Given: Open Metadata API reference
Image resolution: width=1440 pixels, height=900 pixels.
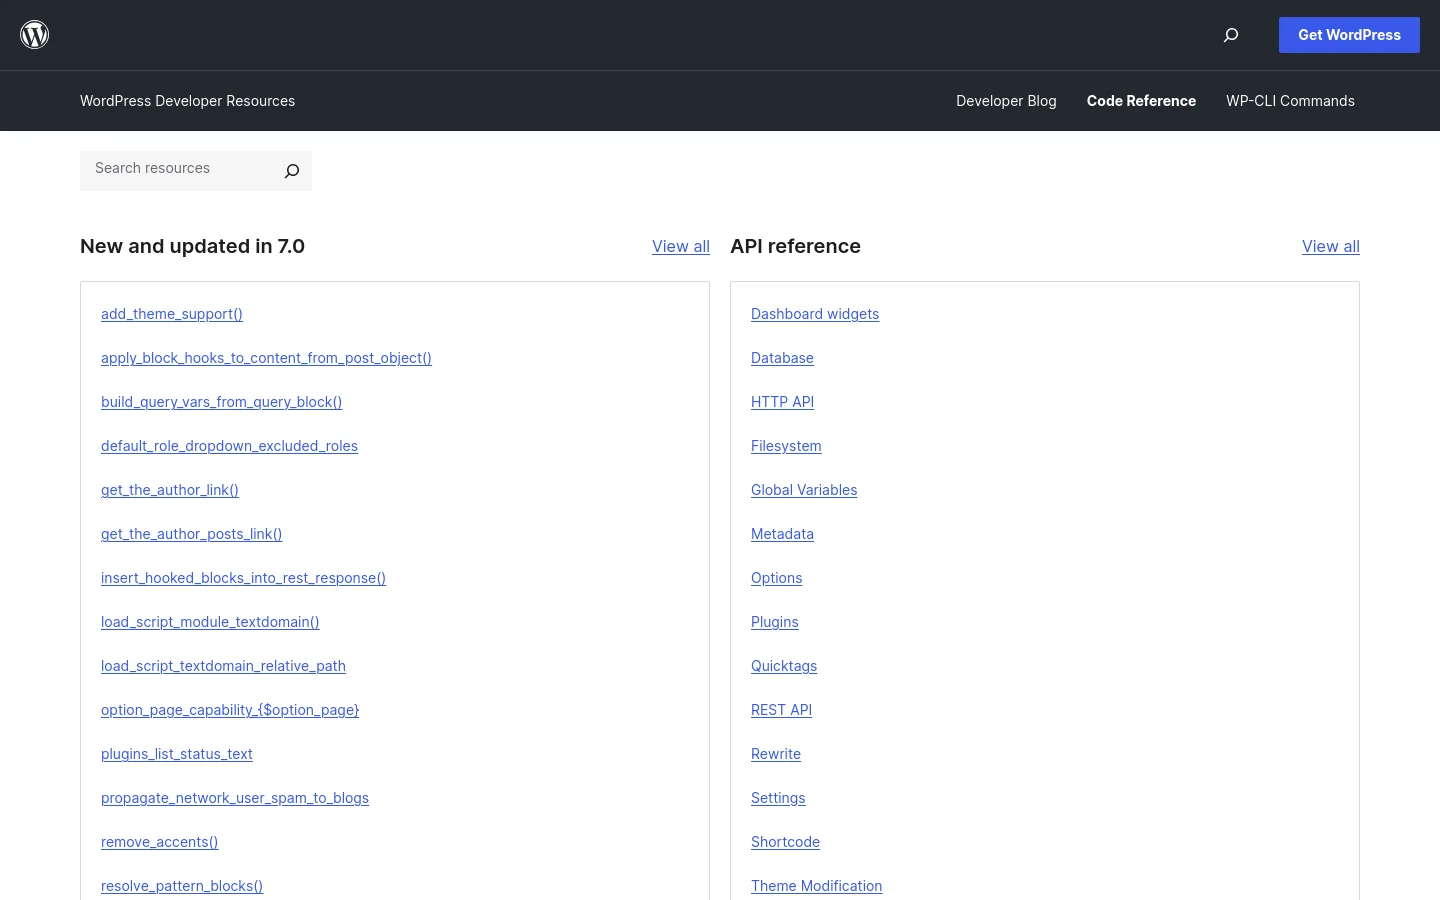Looking at the screenshot, I should point(782,534).
